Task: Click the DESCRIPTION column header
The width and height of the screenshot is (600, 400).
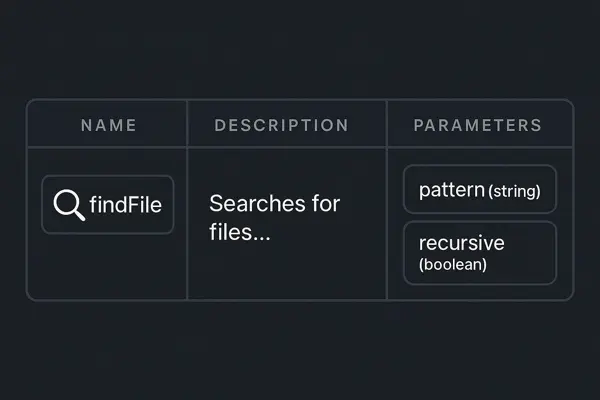Action: [281, 126]
